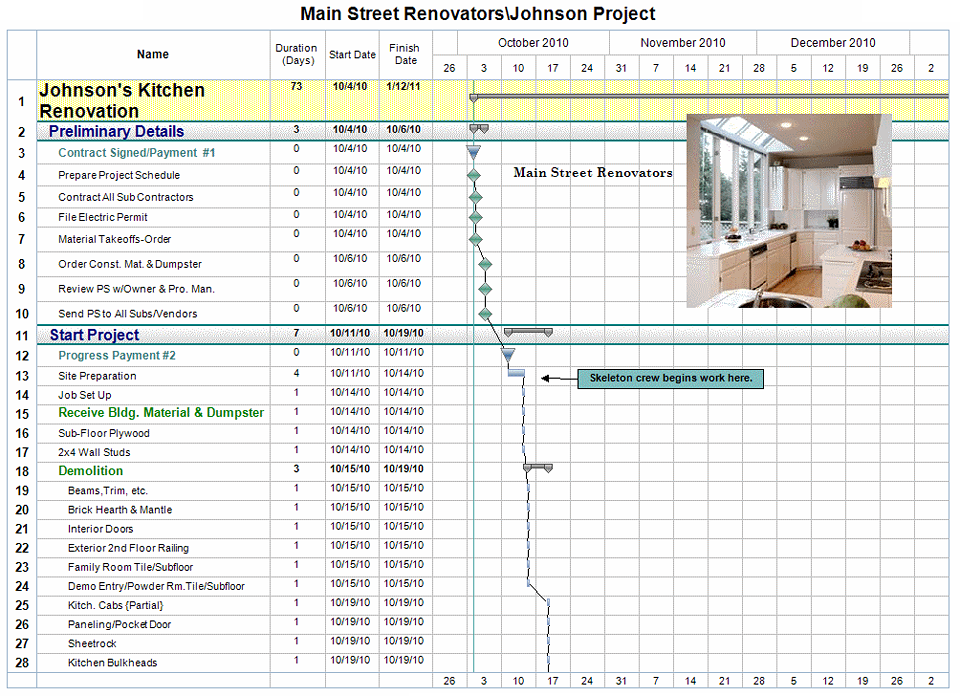Select the Order Const. Mat. & Dumpster diamond
This screenshot has height=696, width=960.
[x=485, y=264]
